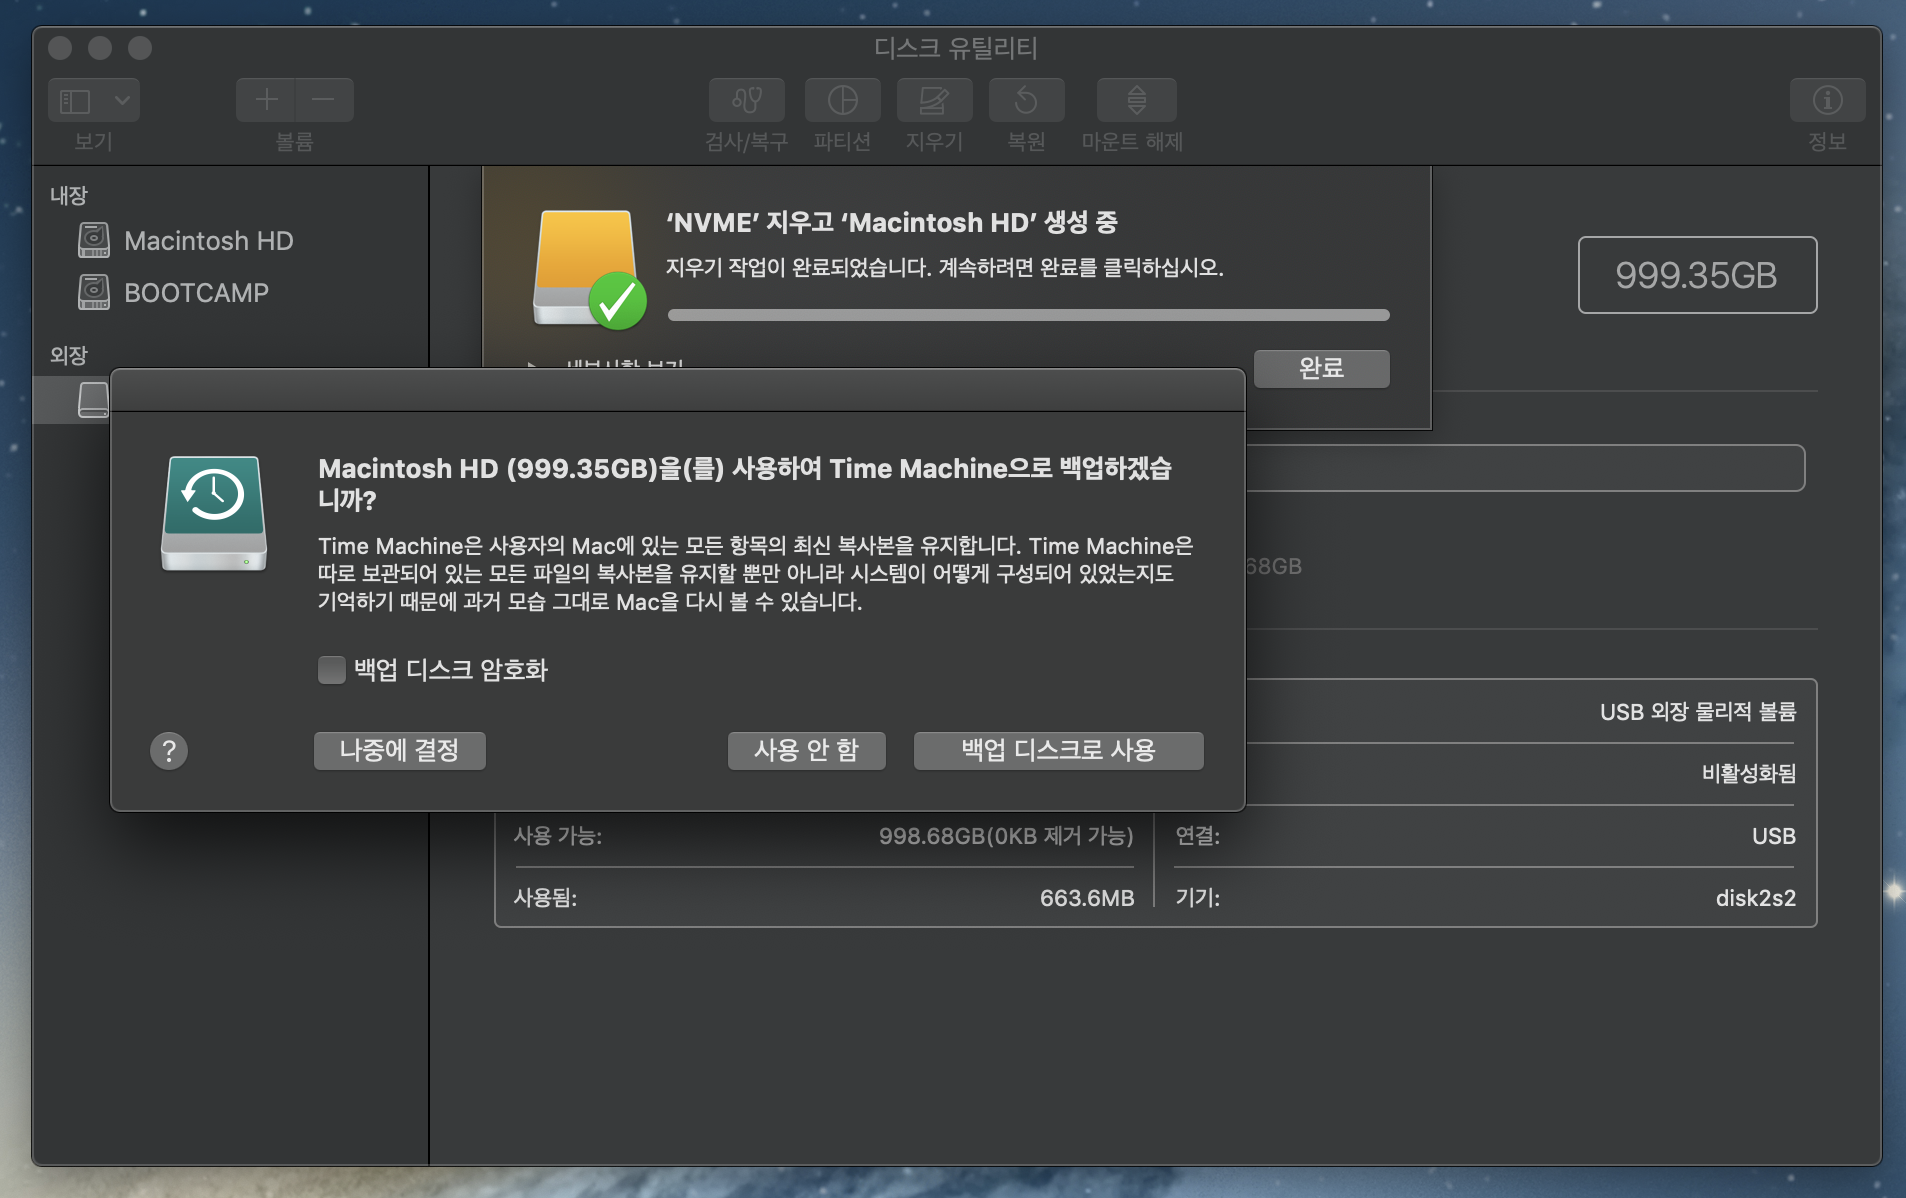1906x1198 pixels.
Task: Click the Macintosh HD drive icon in sidebar
Action: (x=93, y=240)
